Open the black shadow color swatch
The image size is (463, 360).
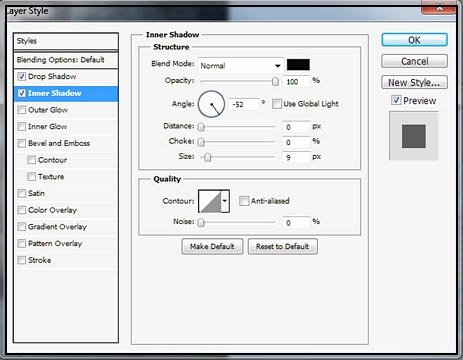point(298,65)
